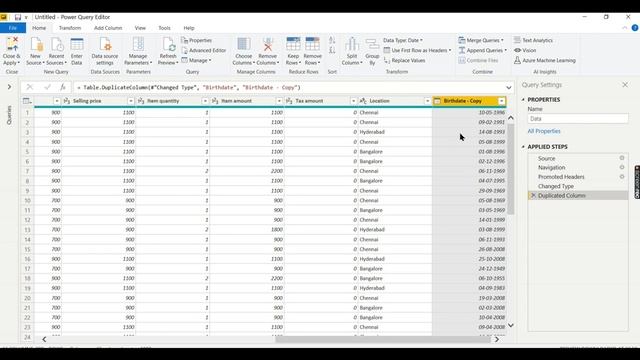
Task: Open the Data Type: Date dropdown
Action: coord(402,40)
